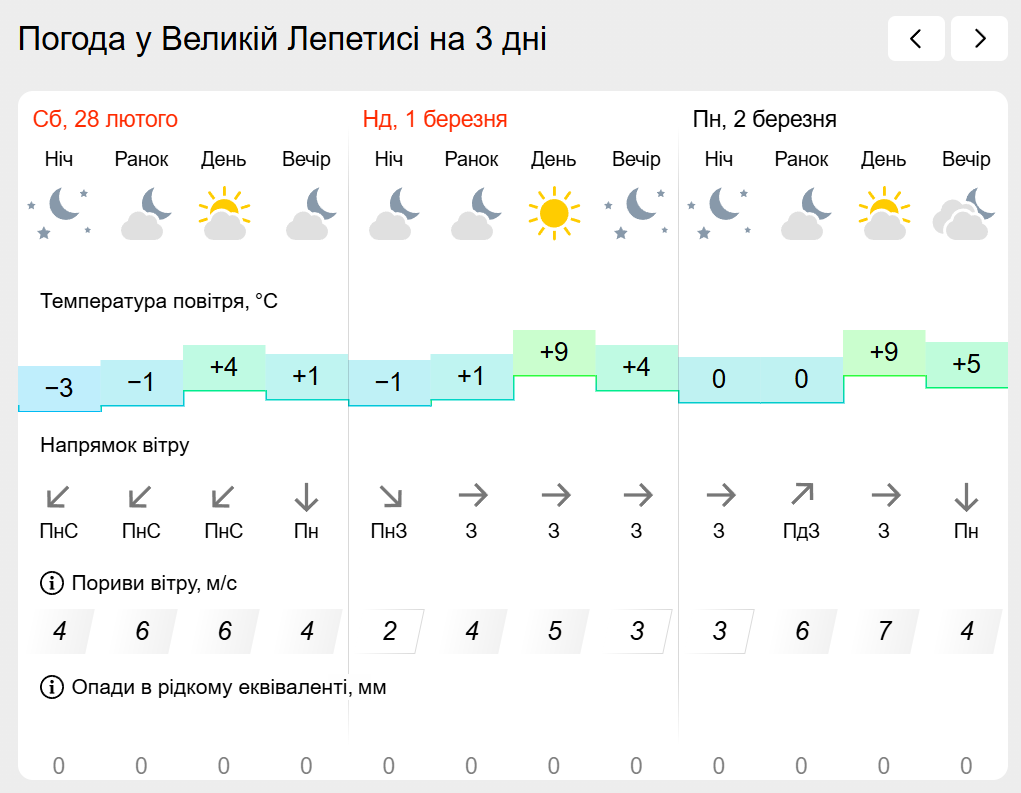
Task: Click the next arrow button
Action: (x=979, y=39)
